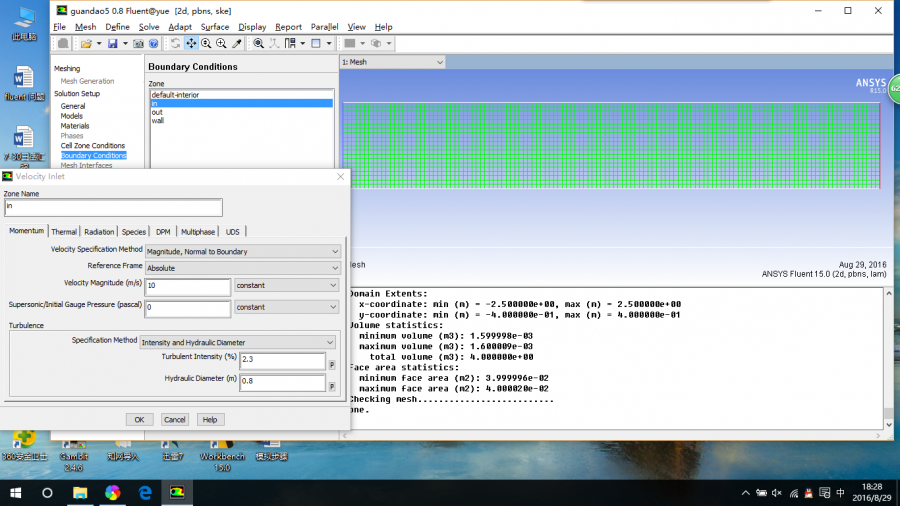Open the Reference Frame dropdown
The height and width of the screenshot is (506, 900).
coord(243,268)
